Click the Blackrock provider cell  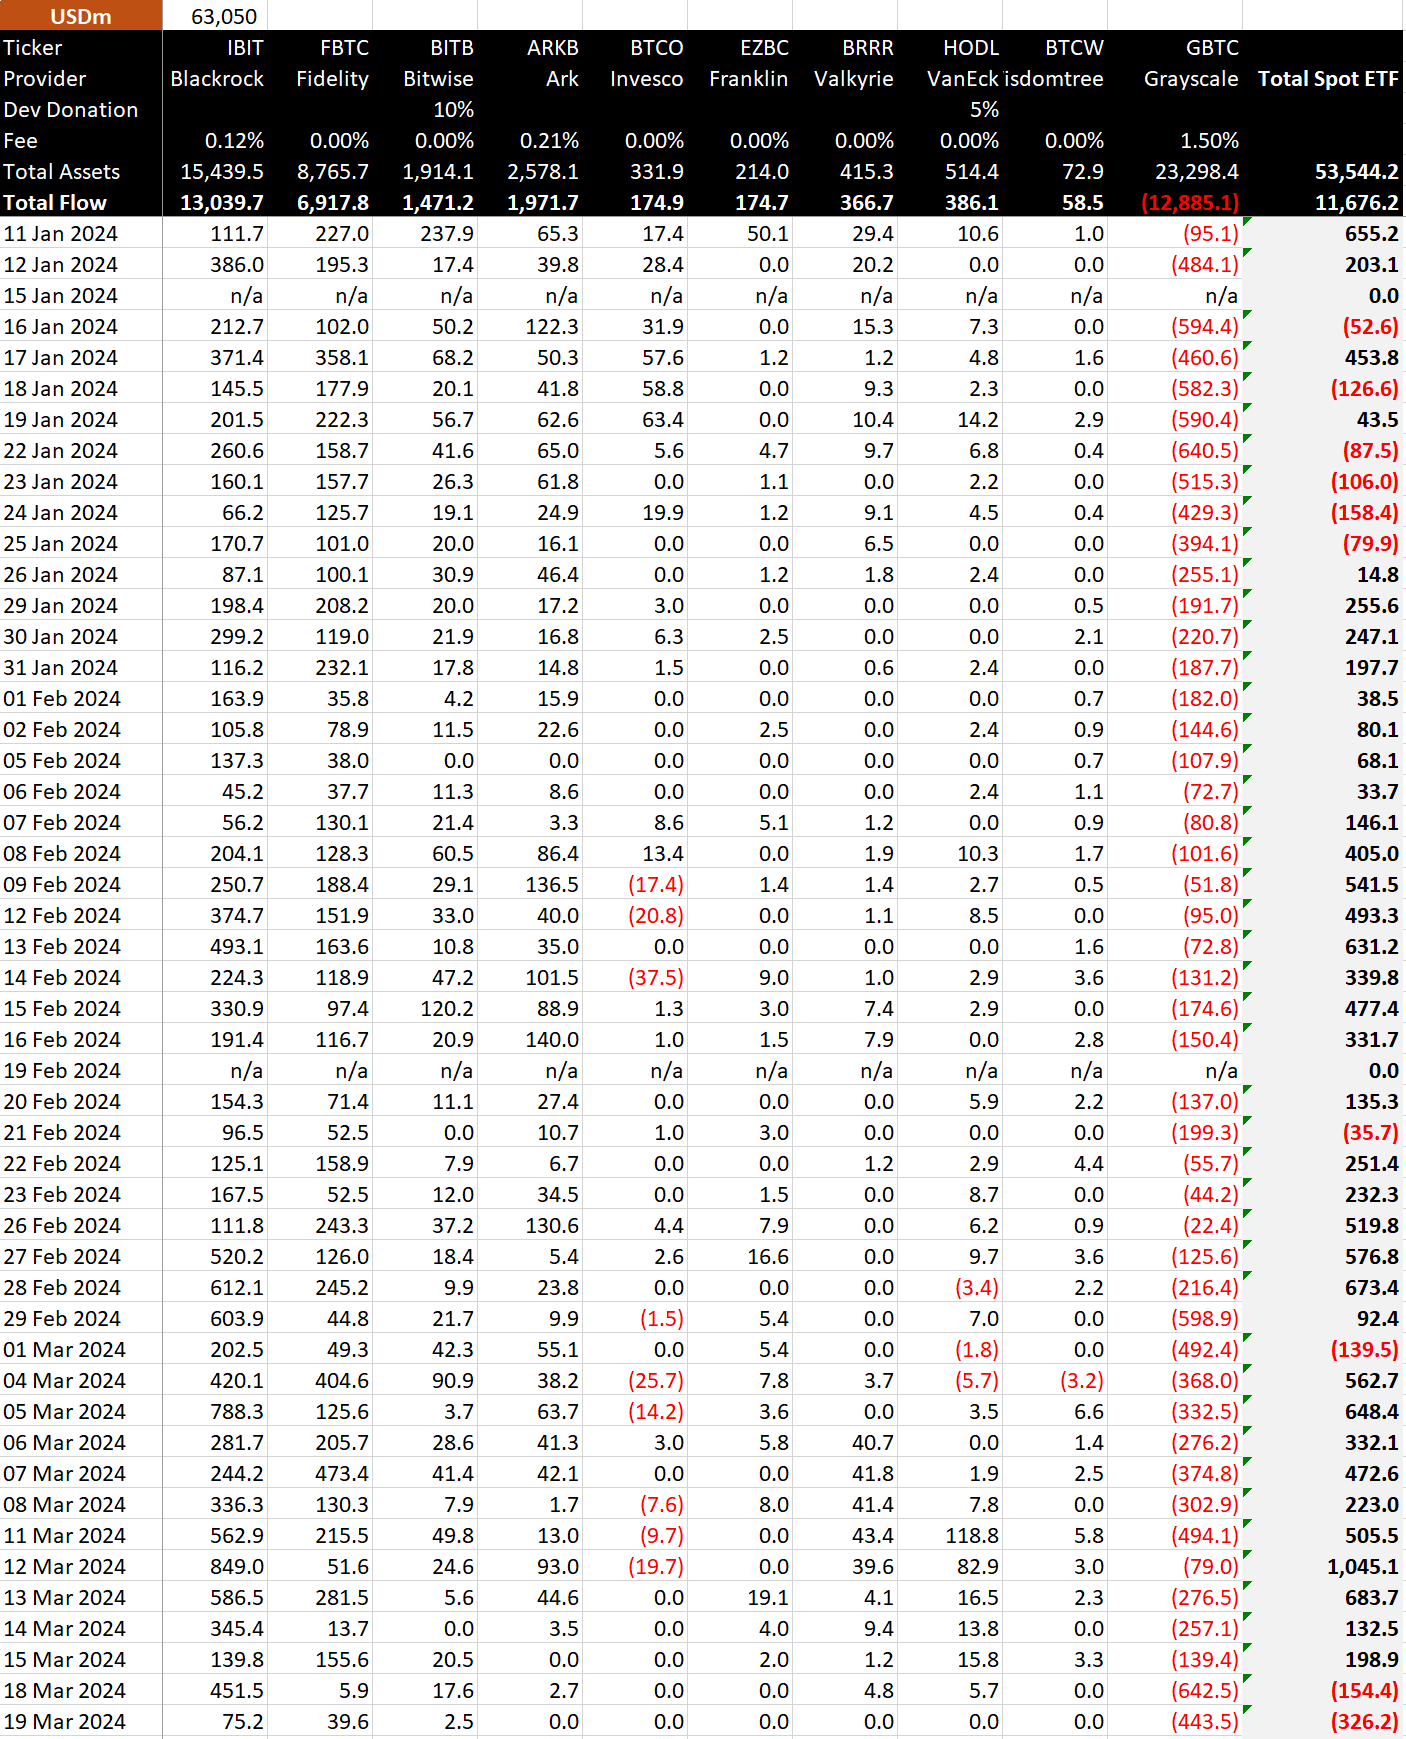point(217,79)
